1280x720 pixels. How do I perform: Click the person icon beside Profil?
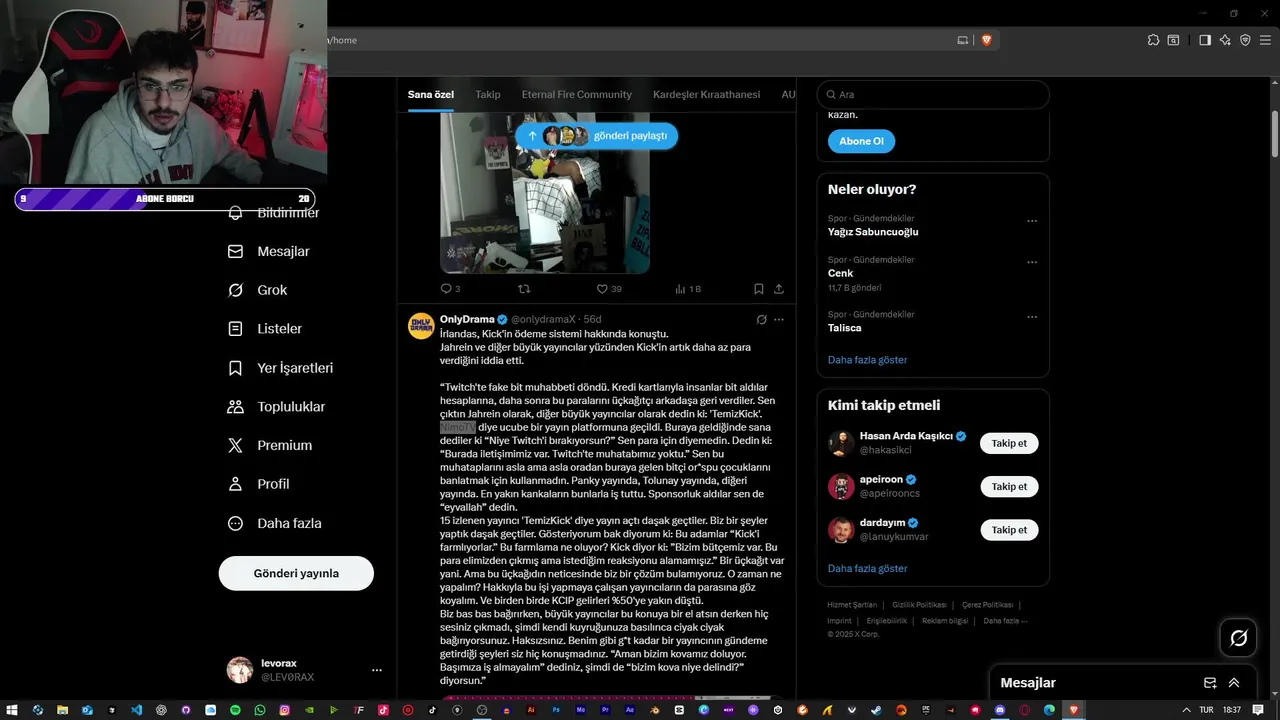(x=235, y=484)
